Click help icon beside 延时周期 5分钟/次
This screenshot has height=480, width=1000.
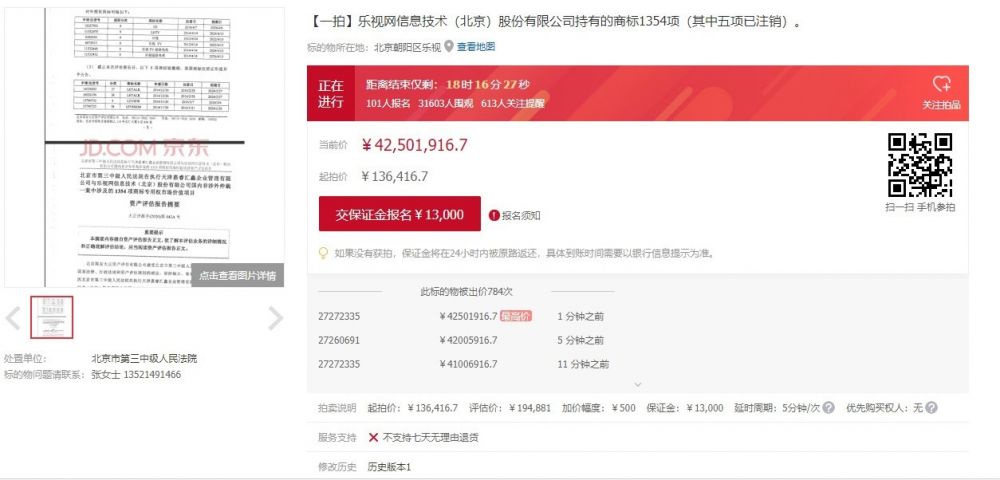(x=829, y=408)
